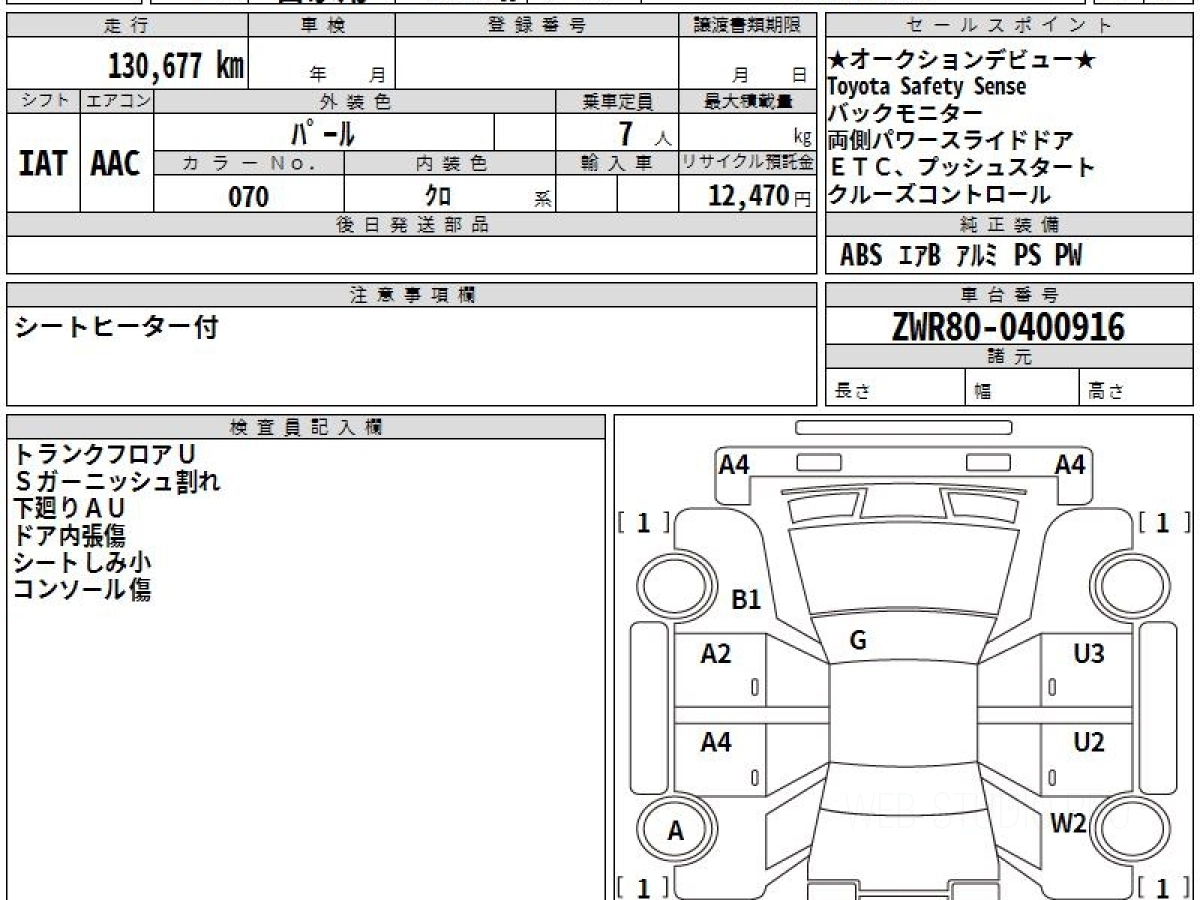1200x900 pixels.
Task: Click the カラーNo. label
Action: click(249, 163)
